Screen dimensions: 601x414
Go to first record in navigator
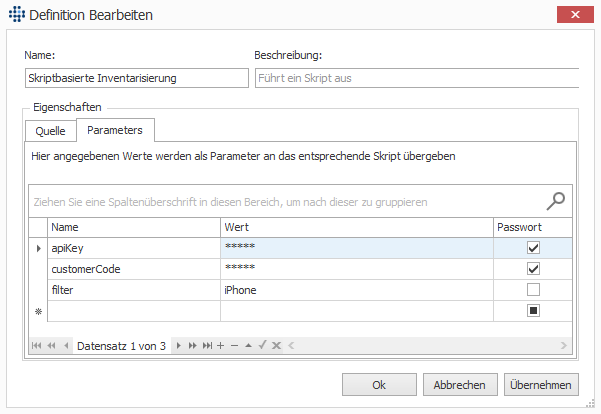point(36,346)
